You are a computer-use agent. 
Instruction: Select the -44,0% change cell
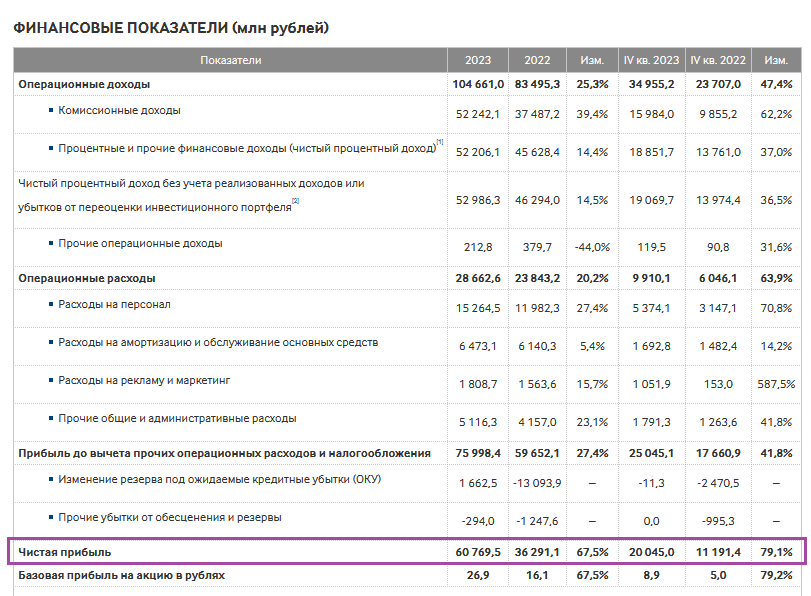(x=592, y=247)
